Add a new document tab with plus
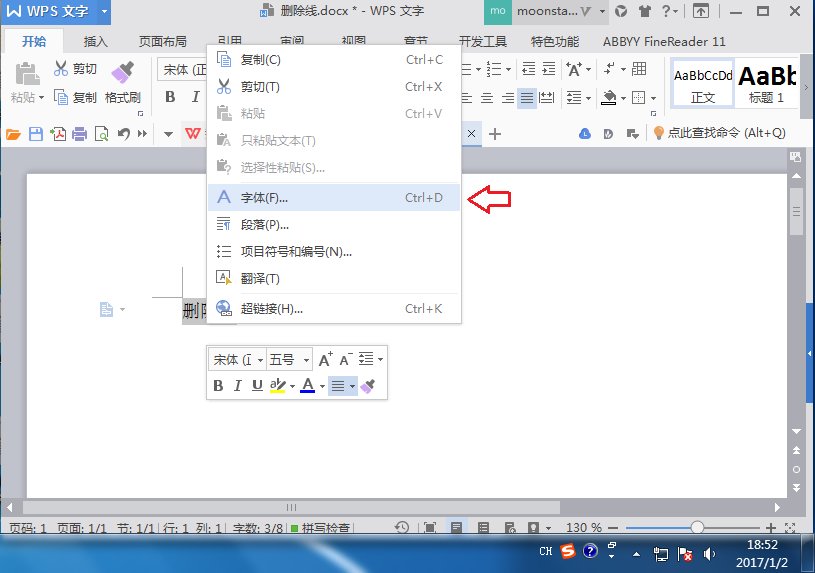The image size is (815, 573). click(x=495, y=134)
